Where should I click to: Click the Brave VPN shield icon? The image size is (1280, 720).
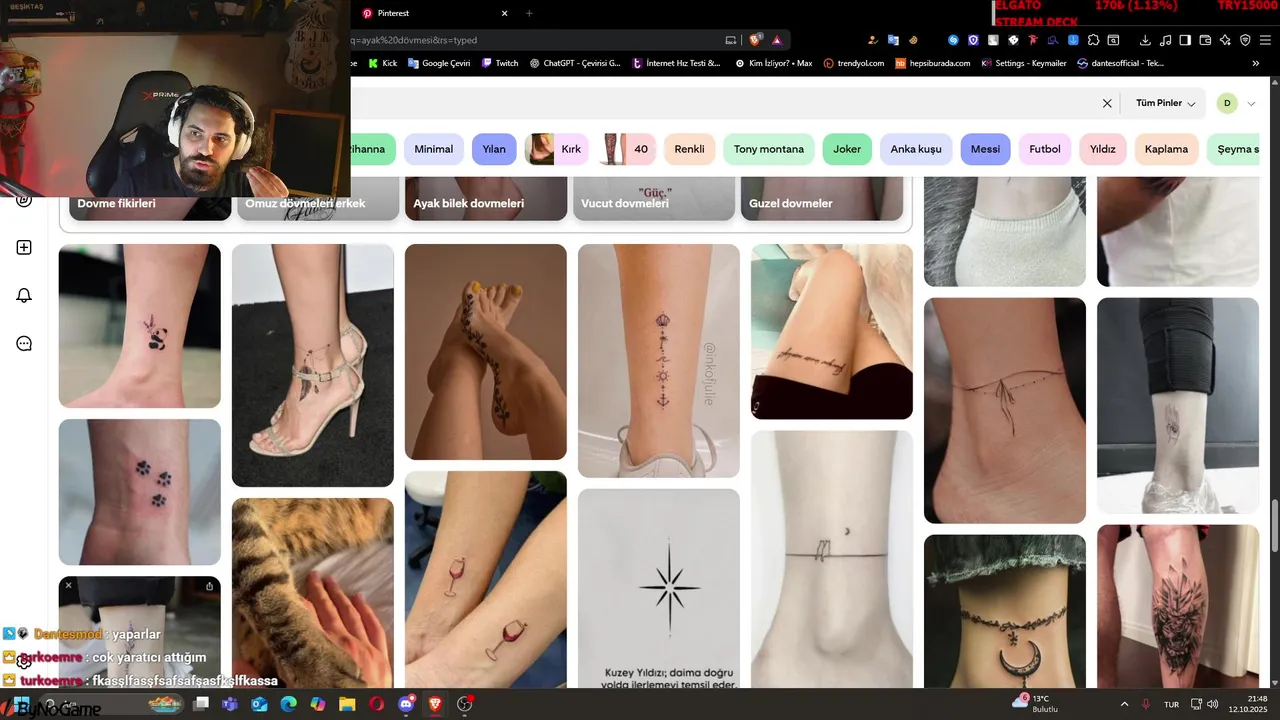[1245, 40]
